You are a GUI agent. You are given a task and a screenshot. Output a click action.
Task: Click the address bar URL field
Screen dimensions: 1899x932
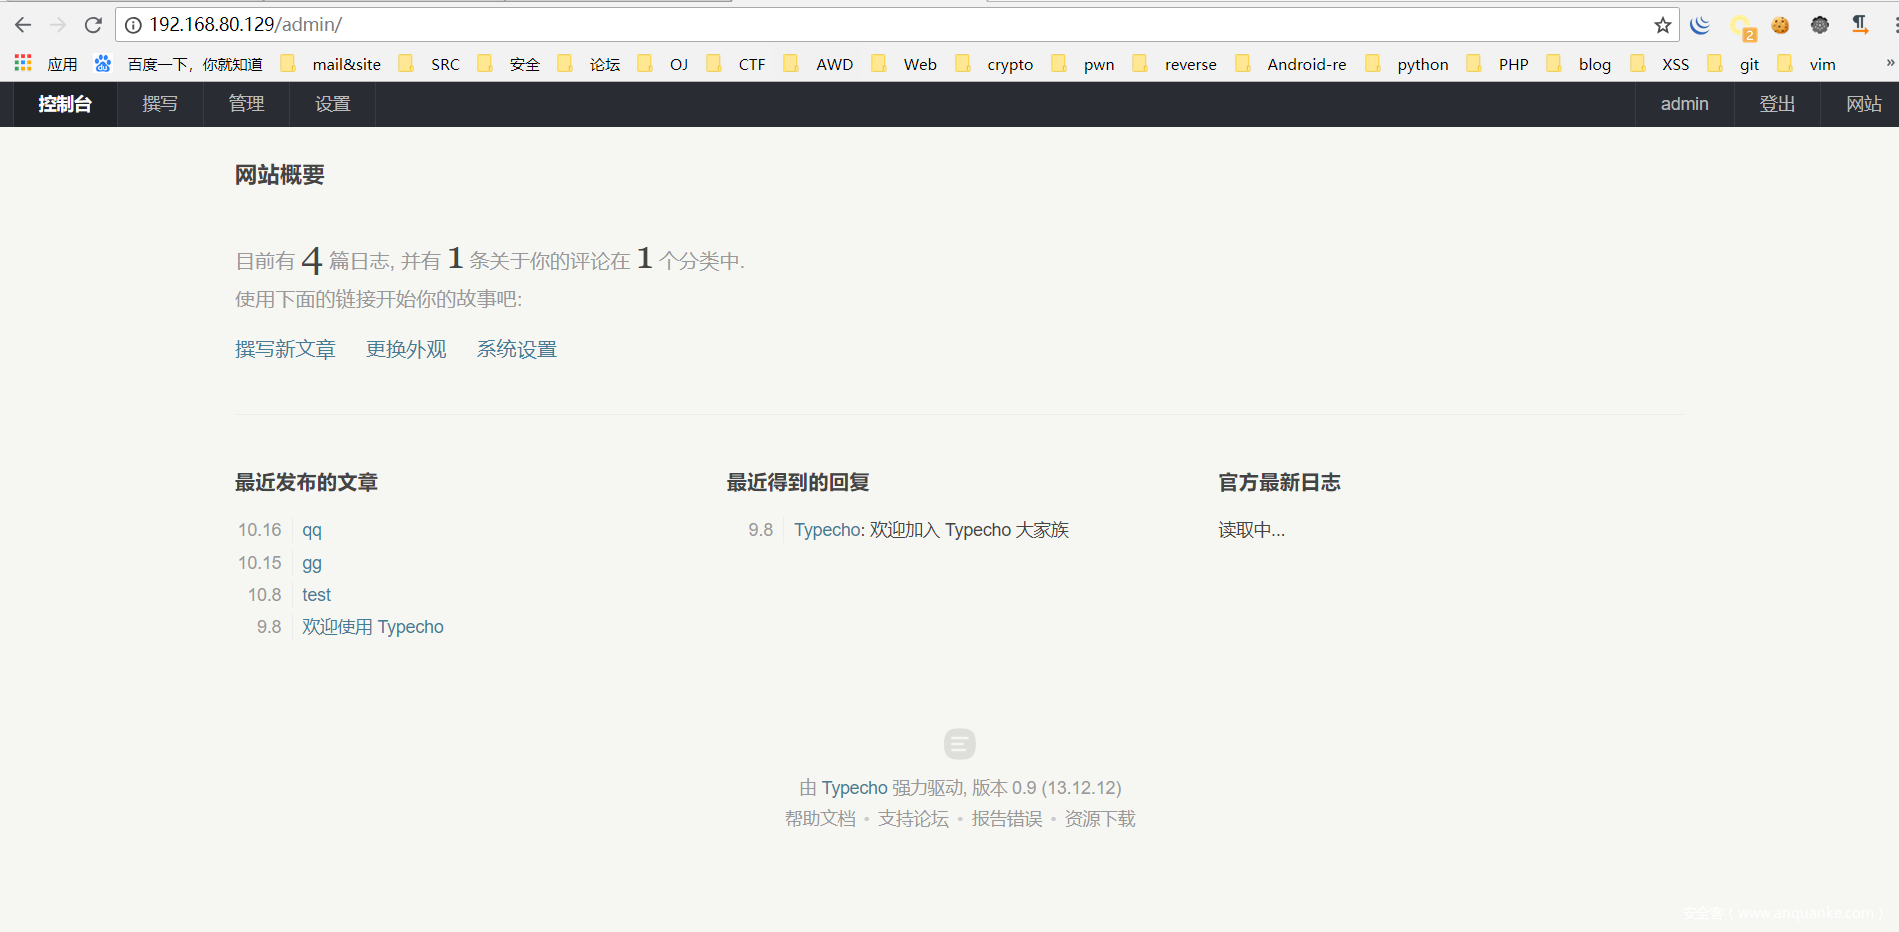click(x=800, y=25)
